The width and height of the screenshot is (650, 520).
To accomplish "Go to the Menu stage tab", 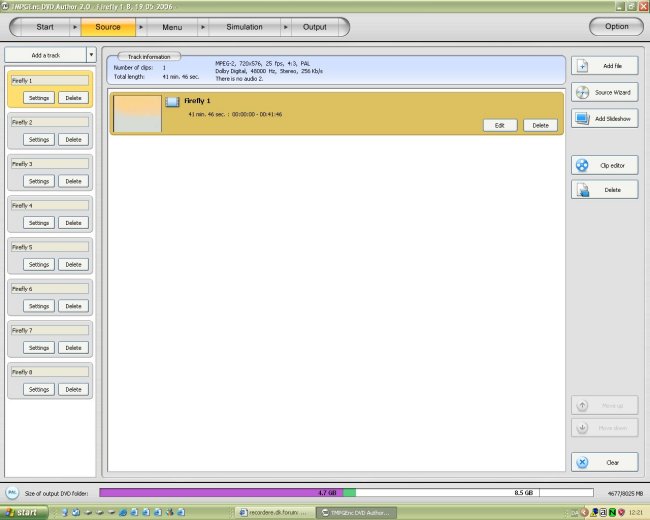I will [172, 27].
